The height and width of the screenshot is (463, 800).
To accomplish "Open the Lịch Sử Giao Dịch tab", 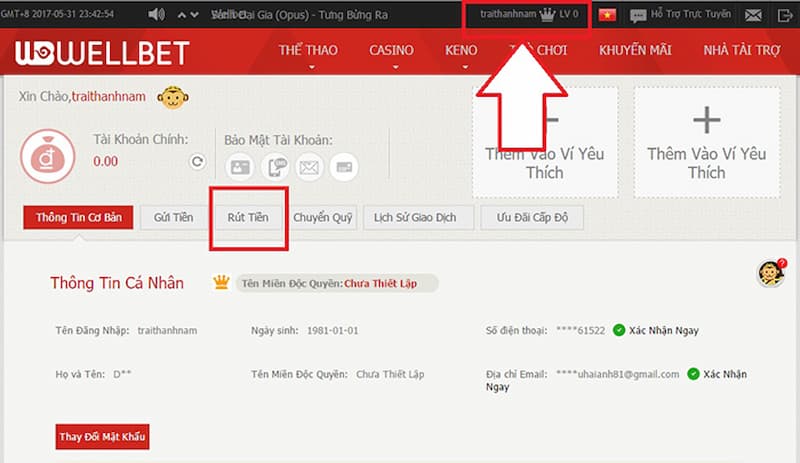I will click(x=417, y=217).
